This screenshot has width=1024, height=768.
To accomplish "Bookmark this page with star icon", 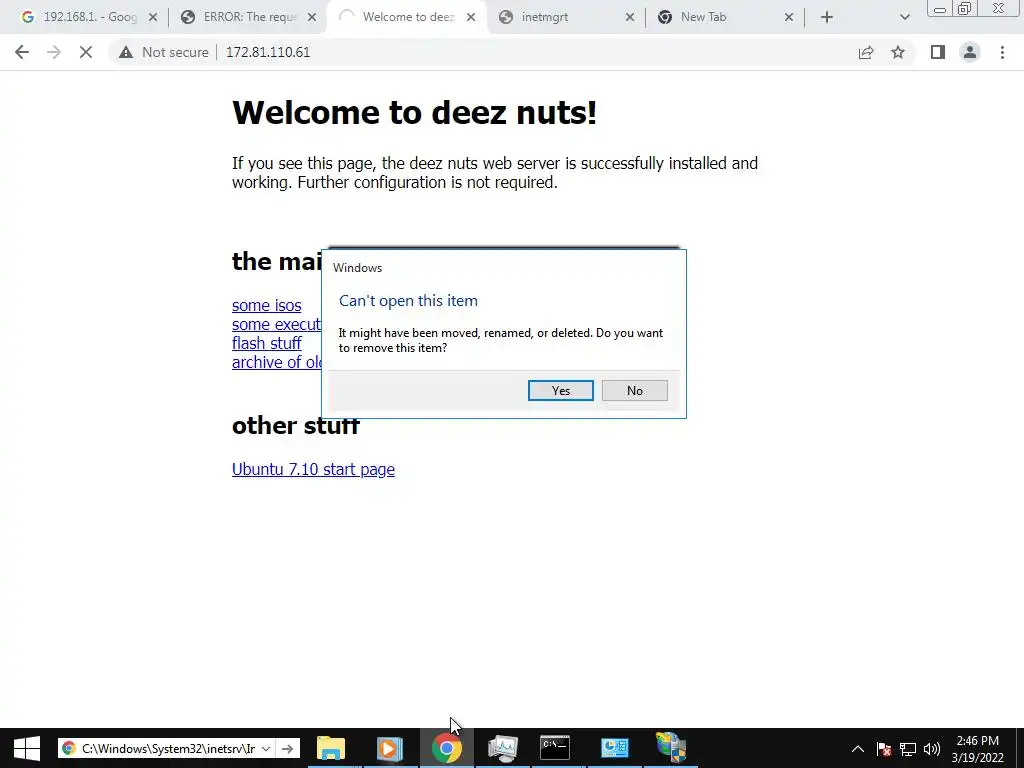I will pos(898,52).
